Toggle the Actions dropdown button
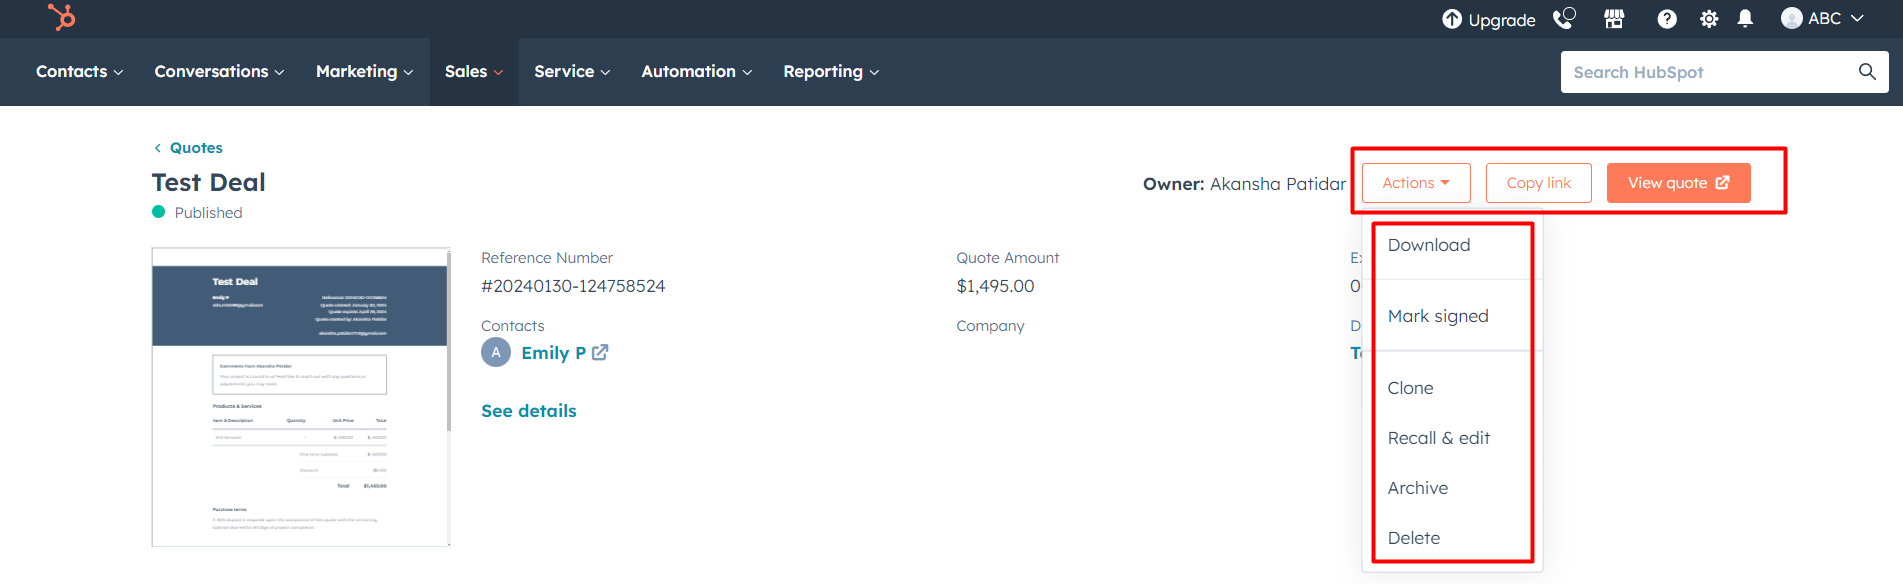1903x584 pixels. pos(1416,183)
